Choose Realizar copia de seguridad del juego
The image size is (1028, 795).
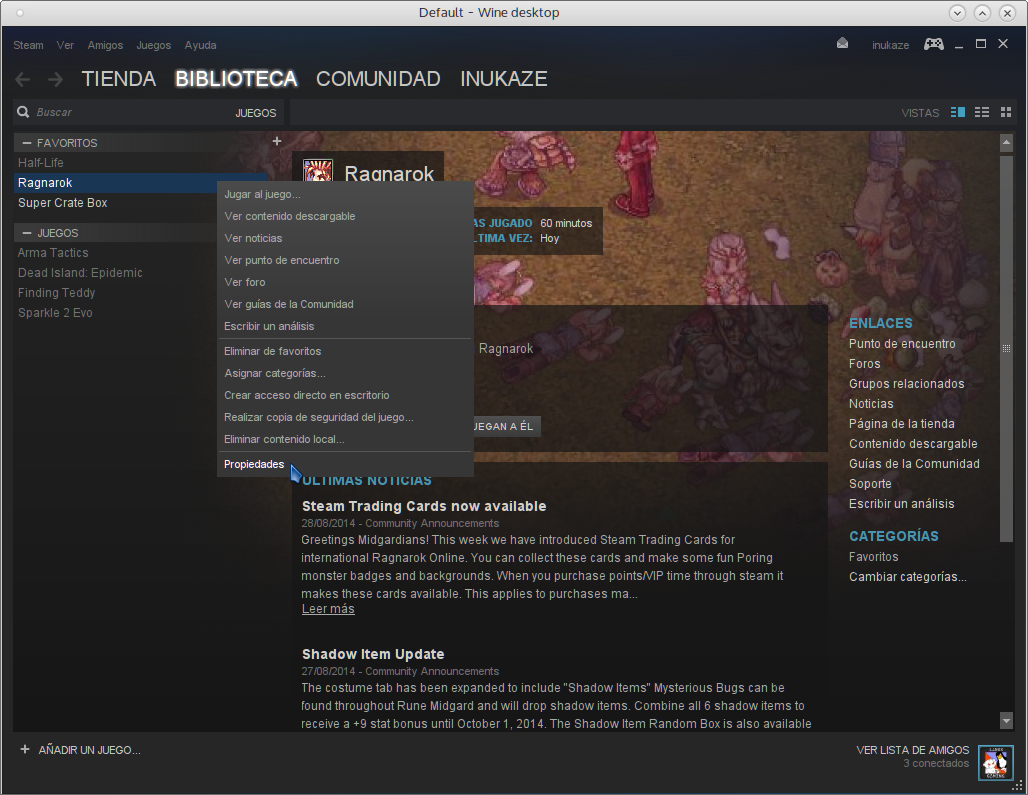coord(345,417)
